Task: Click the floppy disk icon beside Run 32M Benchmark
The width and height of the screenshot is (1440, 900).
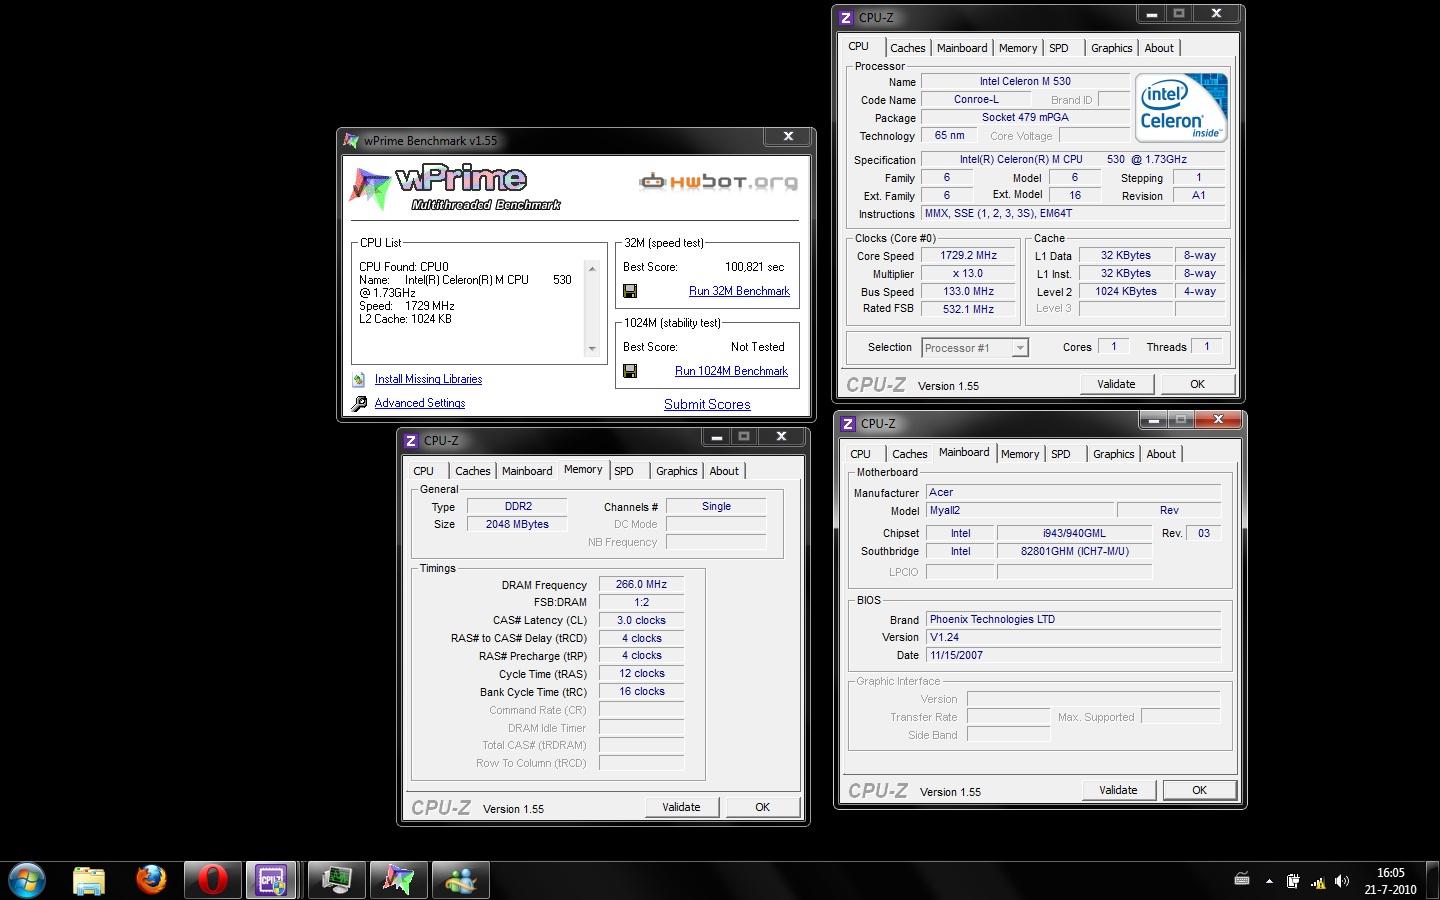Action: pyautogui.click(x=630, y=291)
